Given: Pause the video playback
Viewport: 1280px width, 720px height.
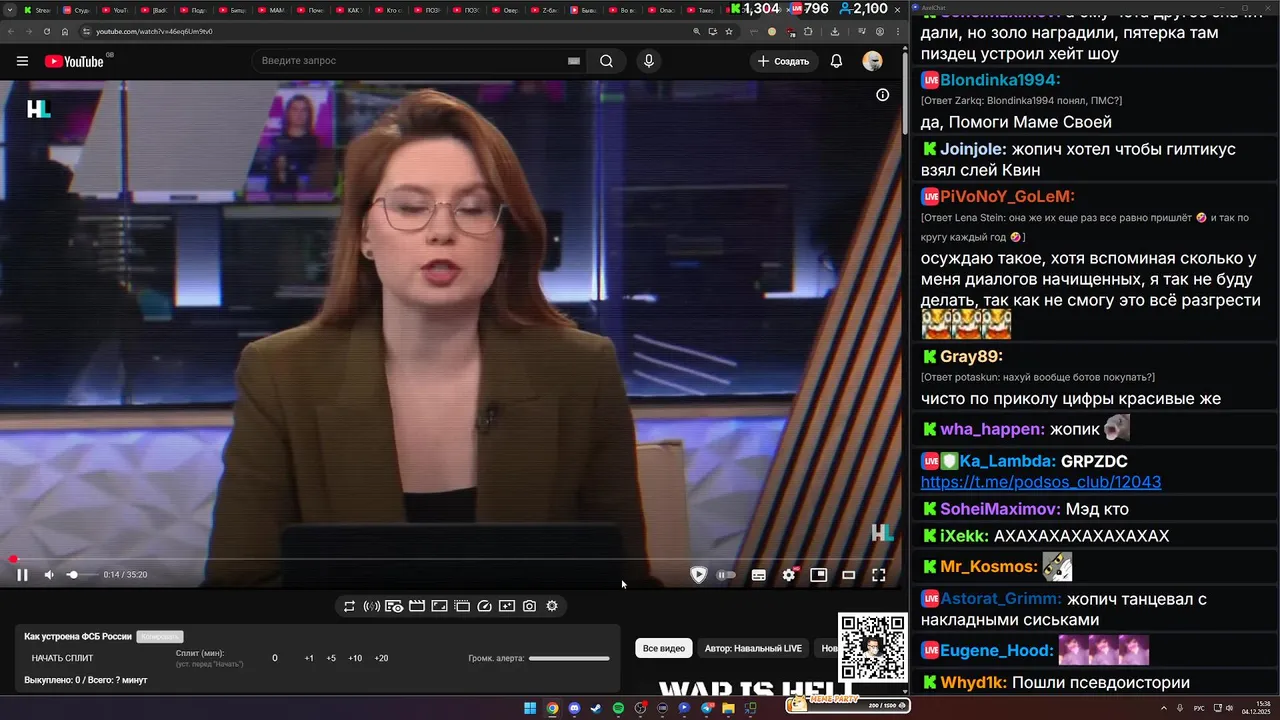Looking at the screenshot, I should tap(22, 575).
